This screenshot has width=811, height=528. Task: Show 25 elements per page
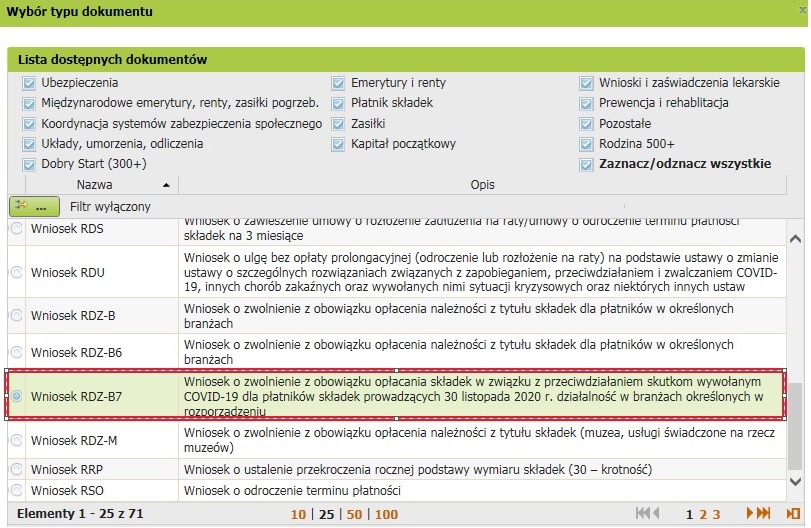[x=326, y=514]
